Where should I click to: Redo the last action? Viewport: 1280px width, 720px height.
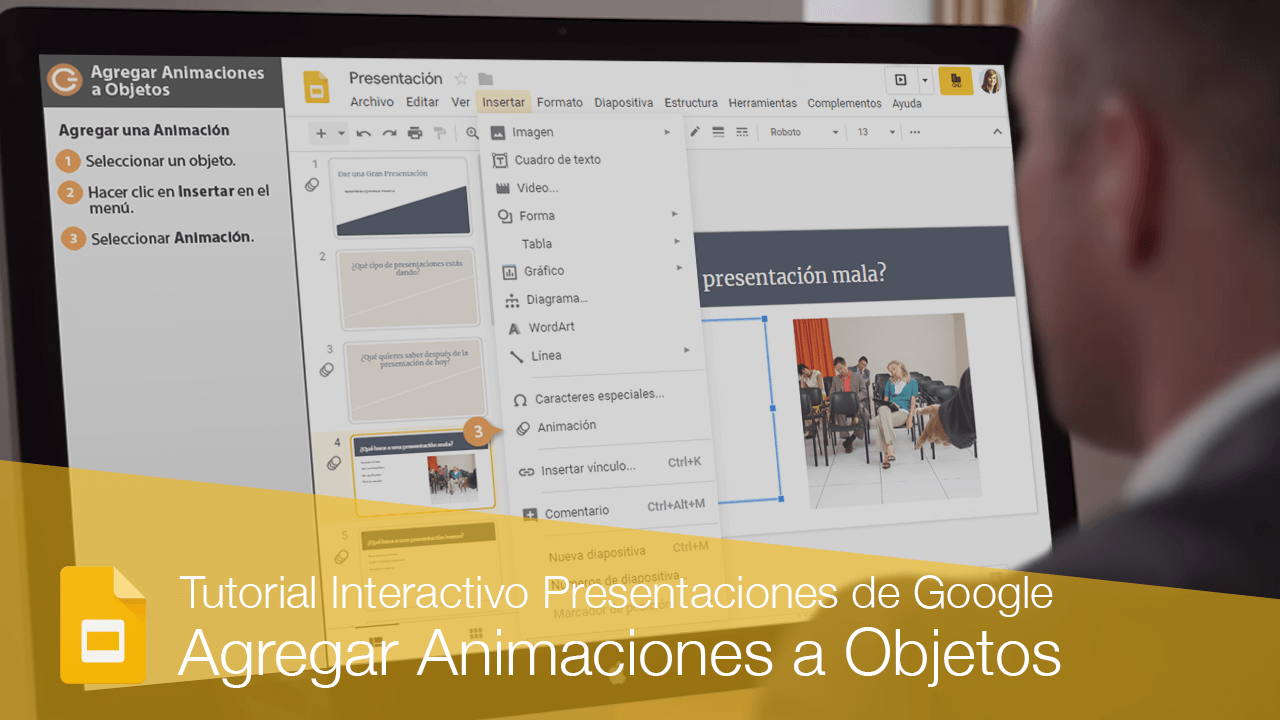pyautogui.click(x=390, y=133)
